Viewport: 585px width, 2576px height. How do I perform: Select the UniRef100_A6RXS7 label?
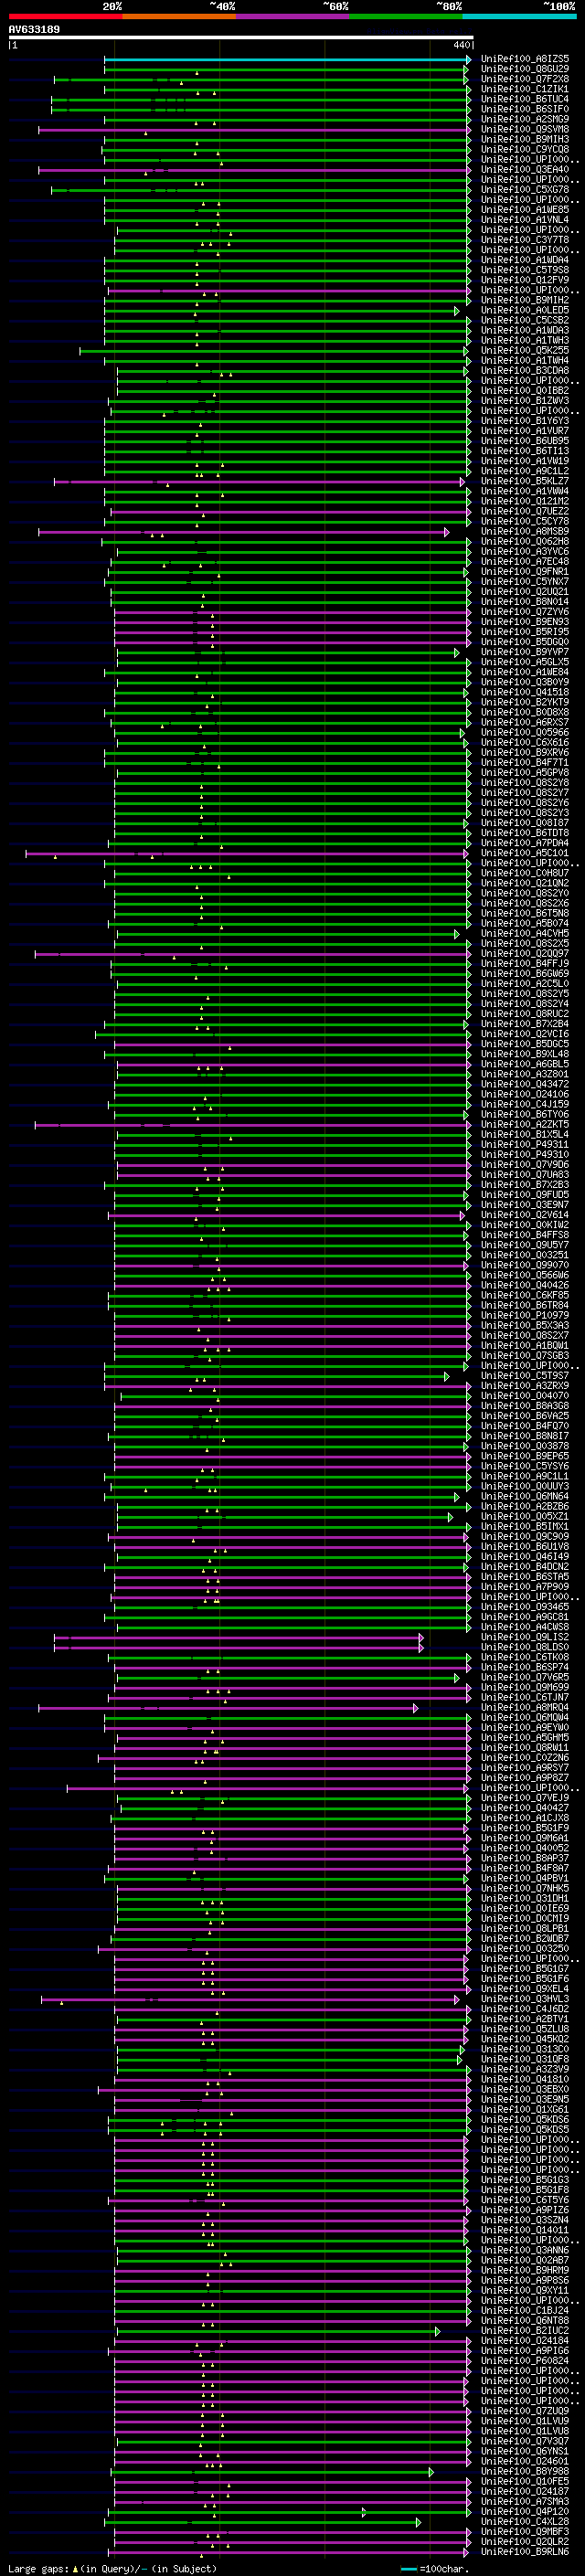tap(525, 723)
